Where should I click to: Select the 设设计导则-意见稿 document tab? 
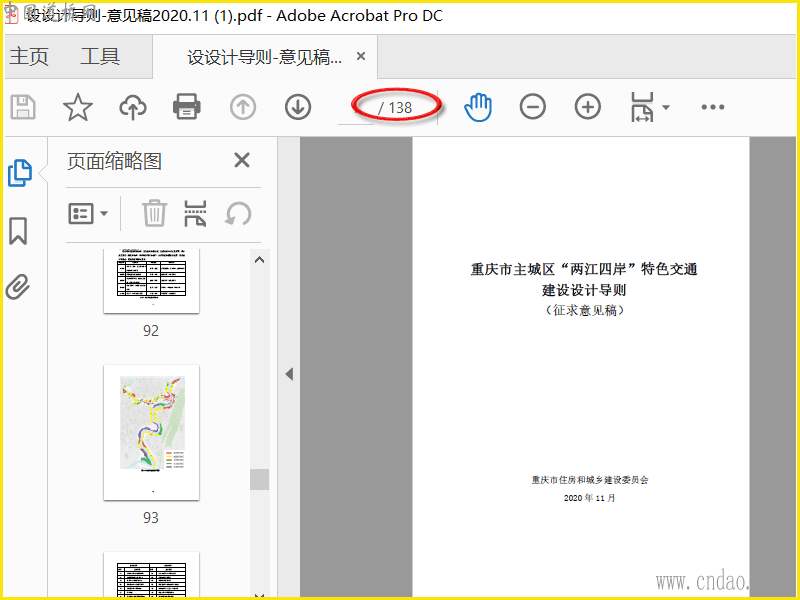pos(264,57)
